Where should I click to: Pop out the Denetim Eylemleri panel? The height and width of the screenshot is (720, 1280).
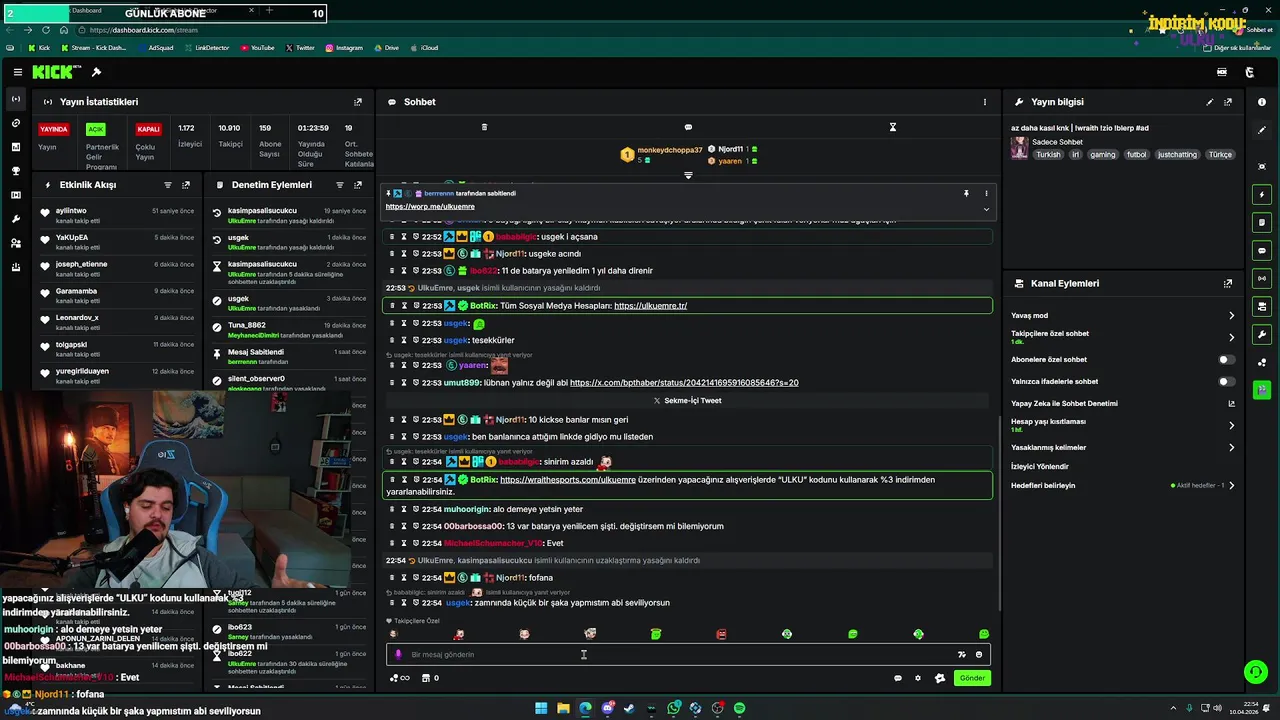358,185
